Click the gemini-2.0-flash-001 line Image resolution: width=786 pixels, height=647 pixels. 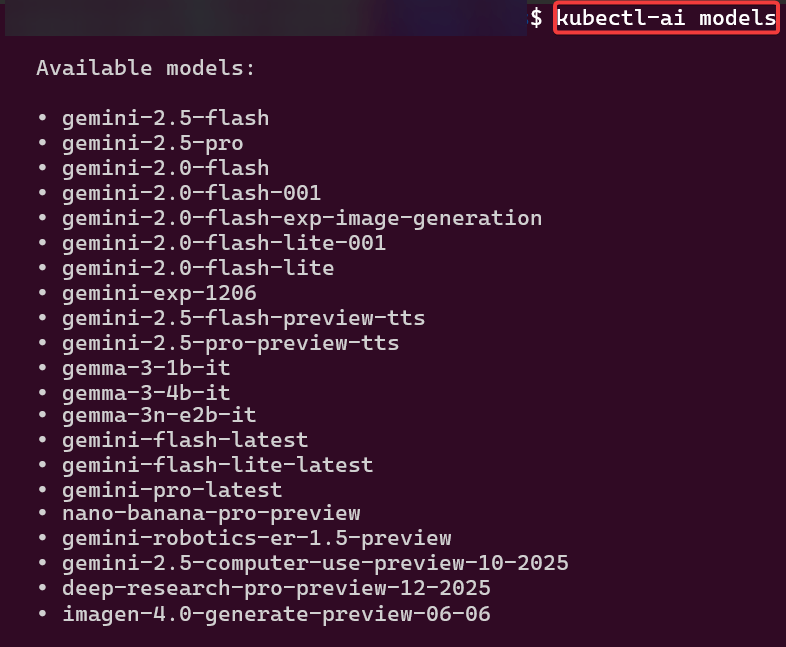click(191, 193)
